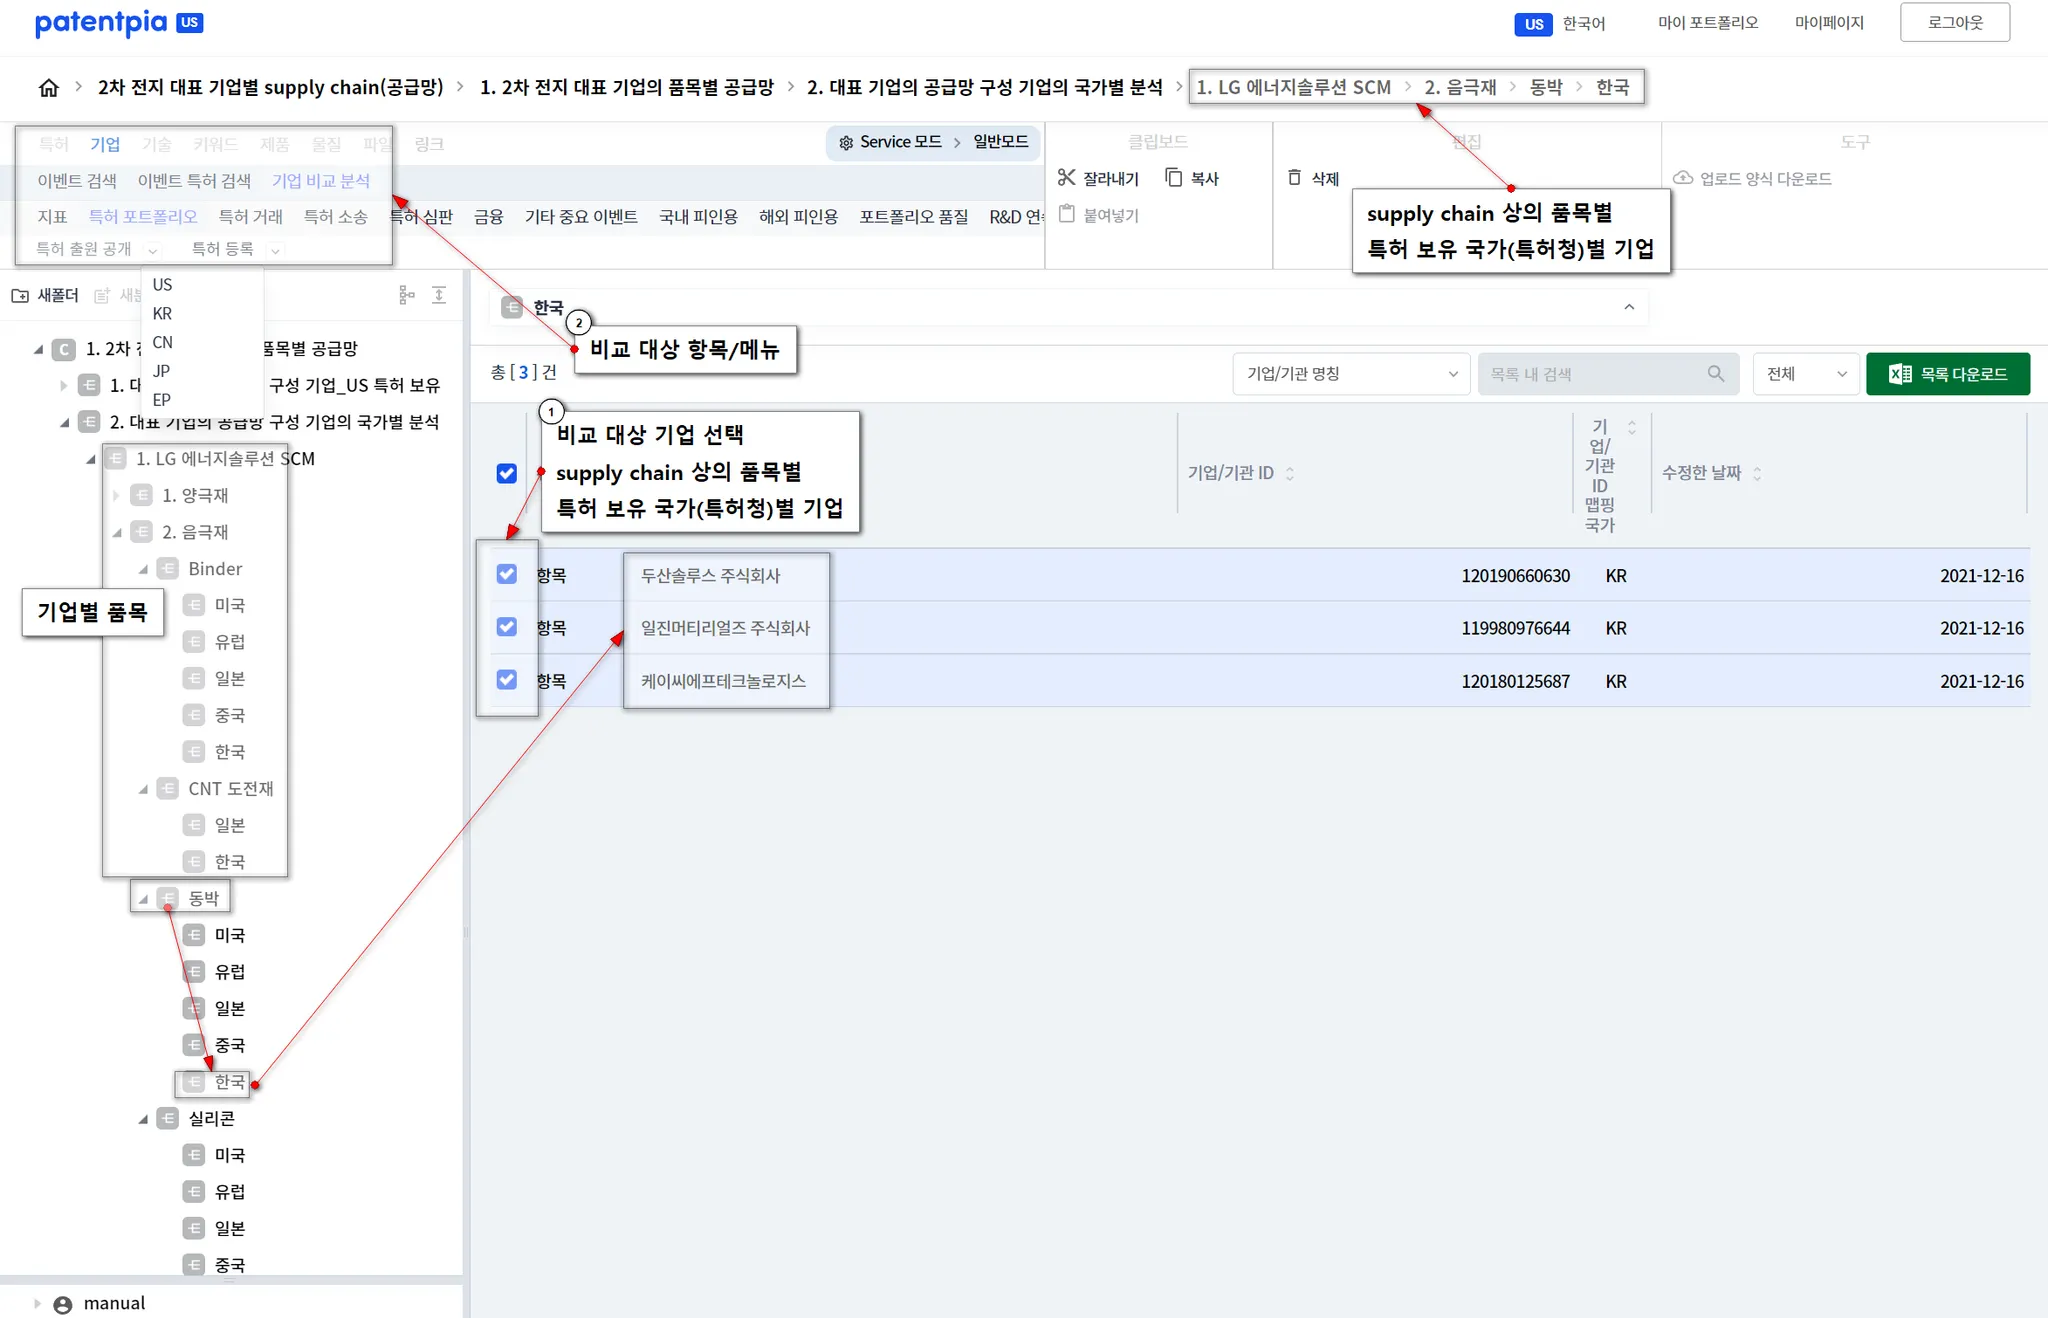Collapse the 실리콘 tree node
2048x1318 pixels.
click(x=143, y=1119)
